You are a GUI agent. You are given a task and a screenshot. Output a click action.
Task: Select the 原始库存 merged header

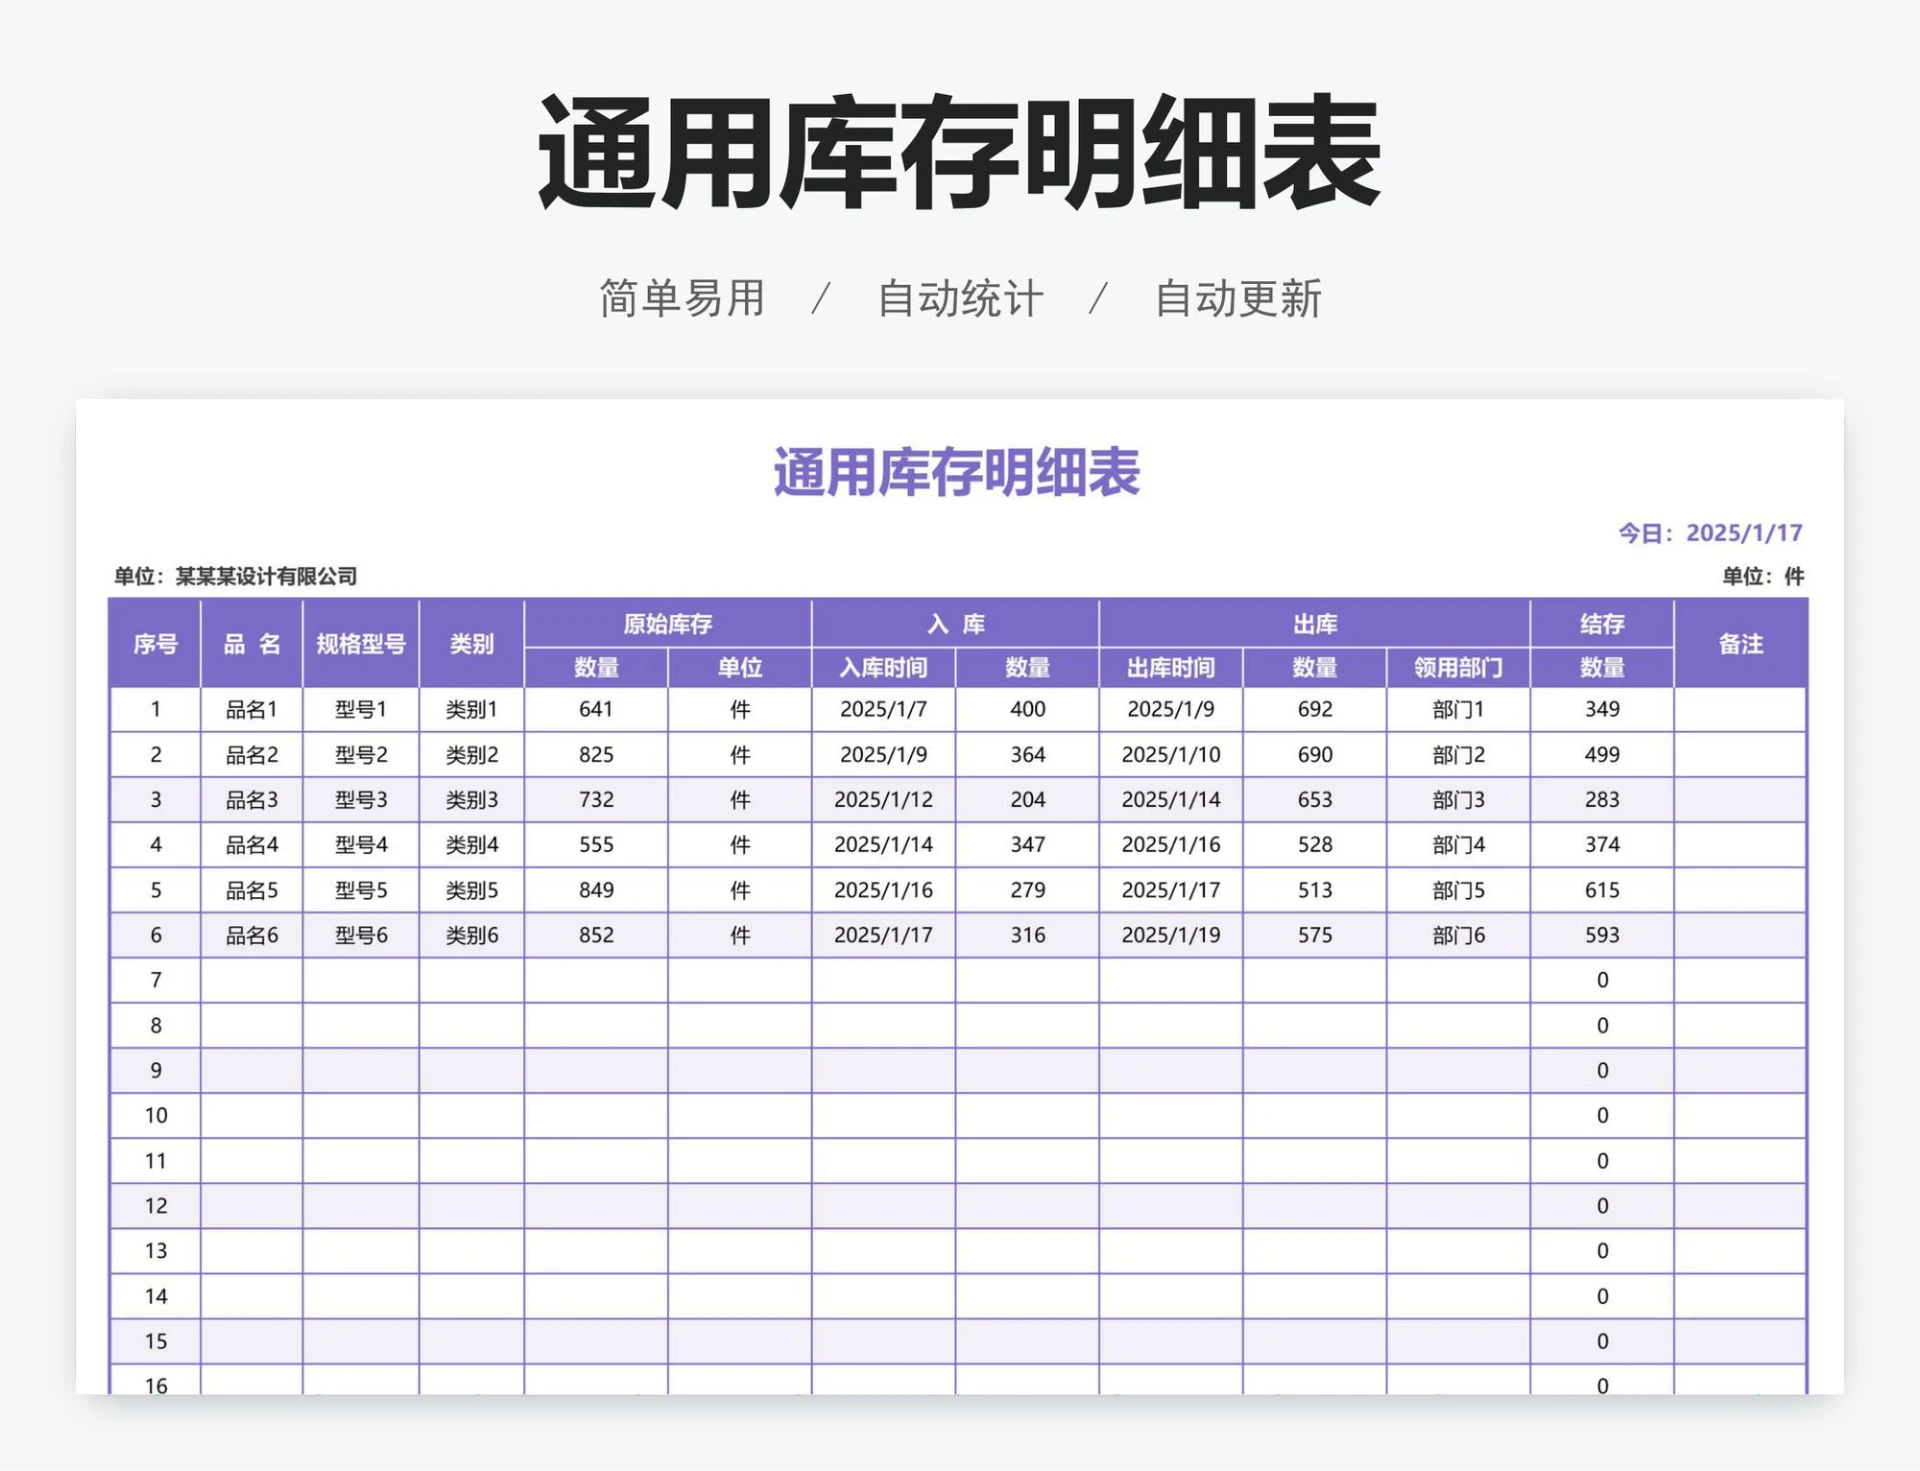point(668,622)
